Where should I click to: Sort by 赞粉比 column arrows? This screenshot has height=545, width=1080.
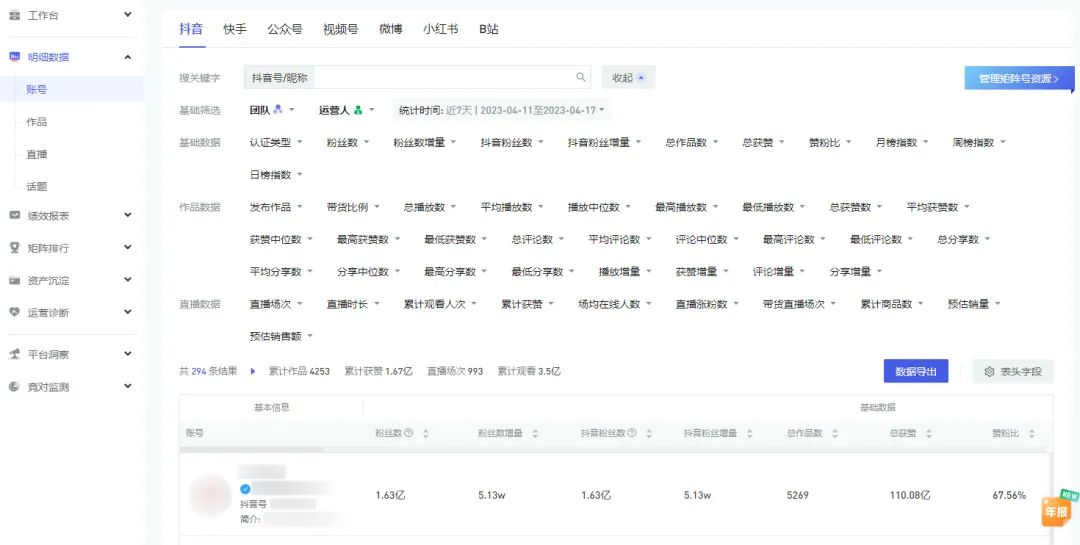pos(1032,434)
